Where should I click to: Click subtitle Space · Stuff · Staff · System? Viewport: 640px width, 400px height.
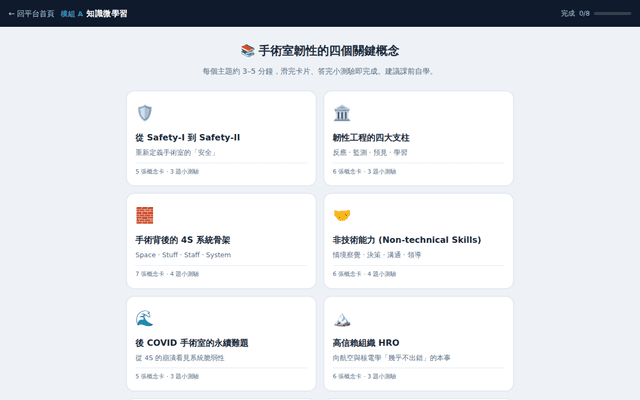(x=183, y=255)
